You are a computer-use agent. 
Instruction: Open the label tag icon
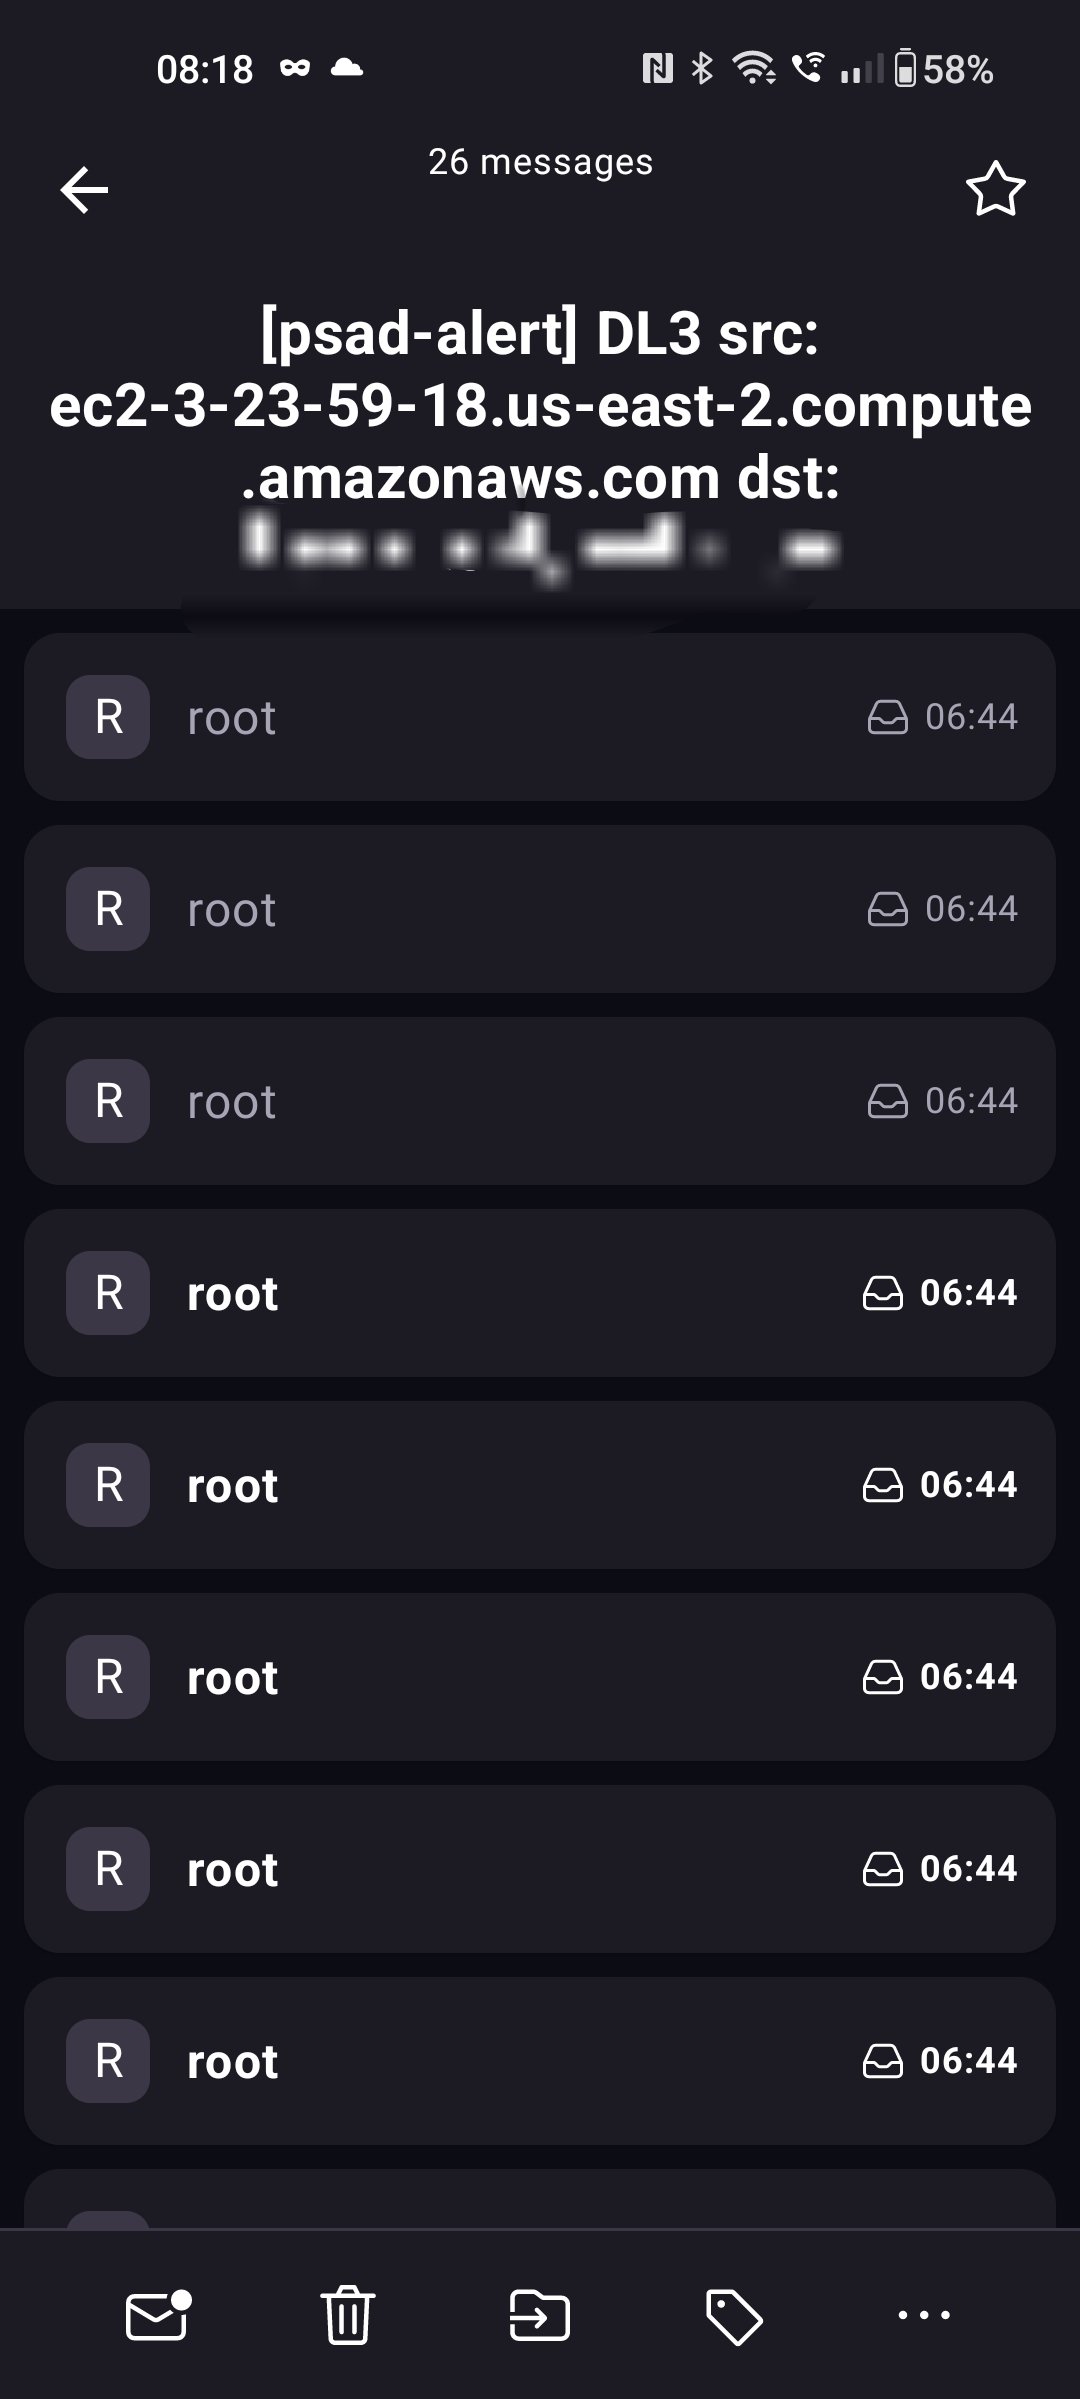pyautogui.click(x=733, y=2314)
